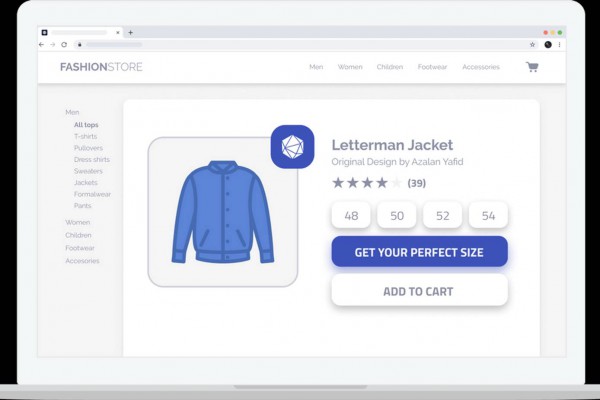This screenshot has width=600, height=400.
Task: Click Get Your Perfect Size button
Action: [x=419, y=252]
